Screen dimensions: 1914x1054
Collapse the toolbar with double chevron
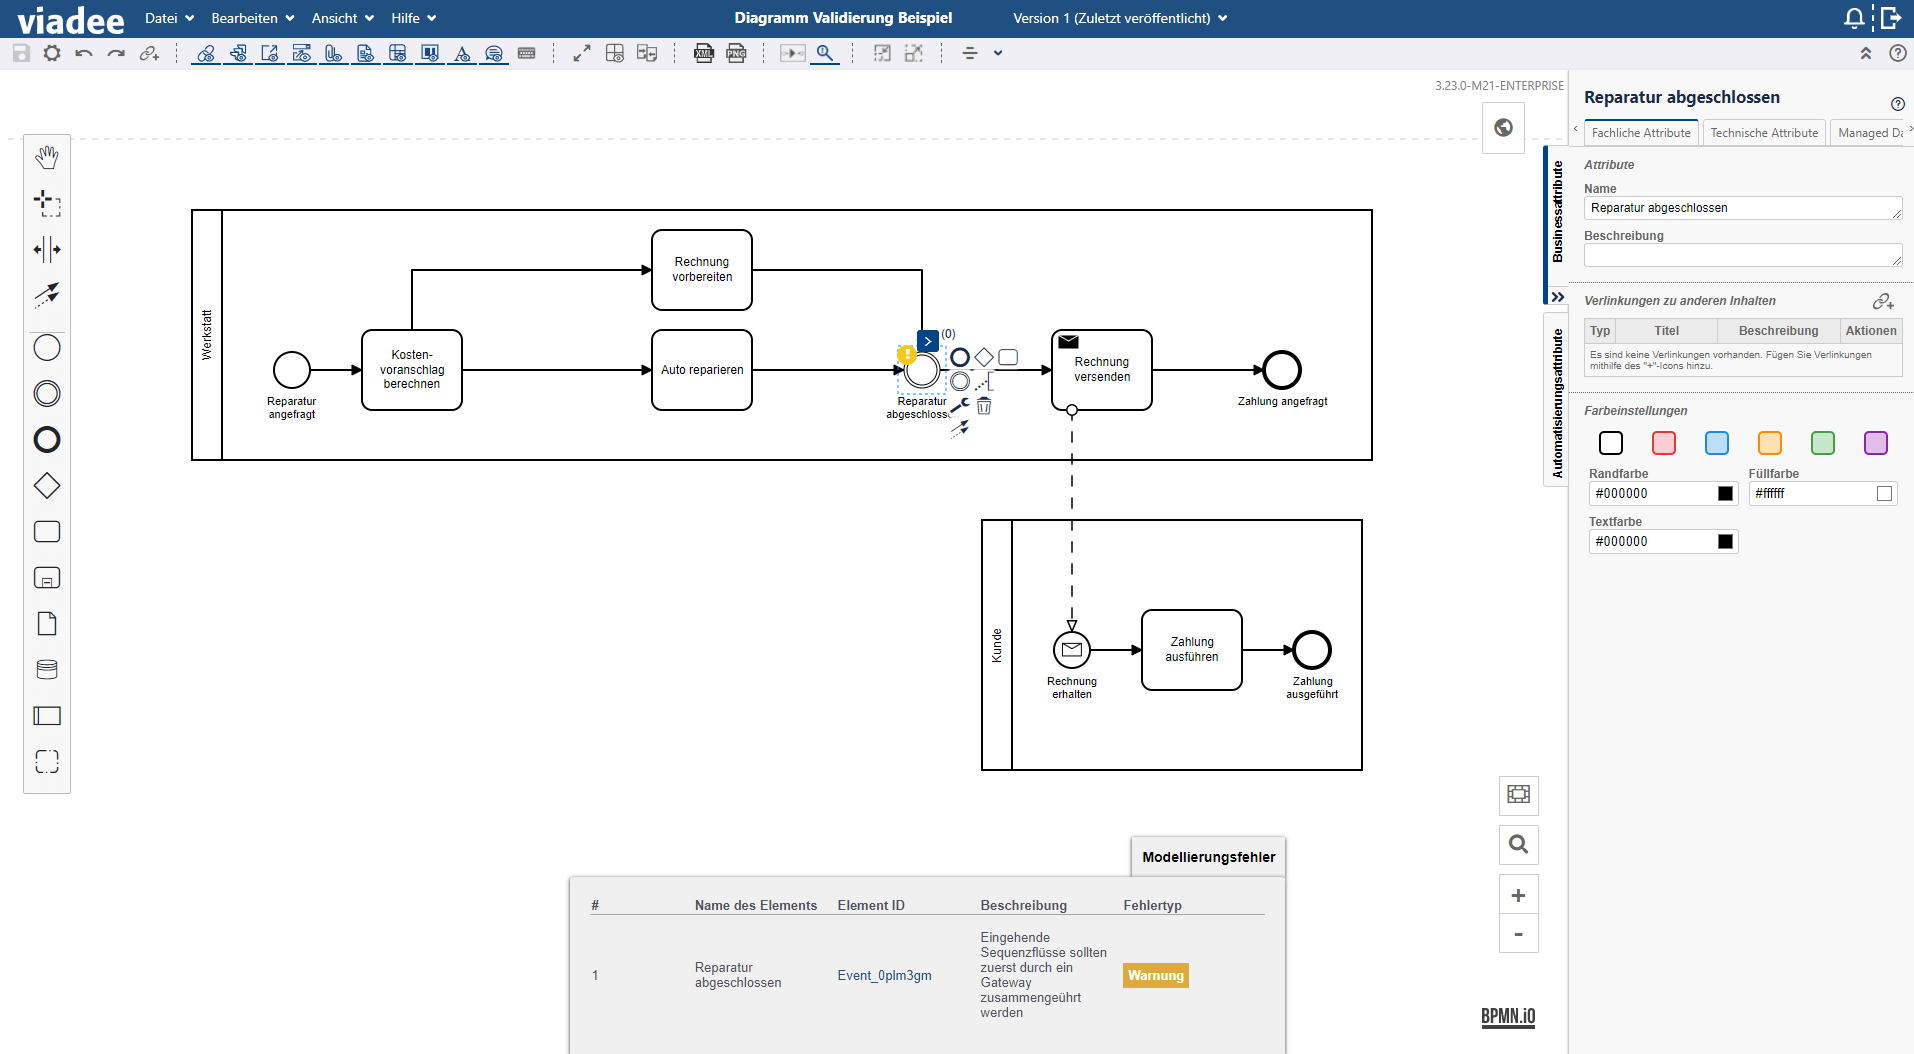[x=1866, y=53]
